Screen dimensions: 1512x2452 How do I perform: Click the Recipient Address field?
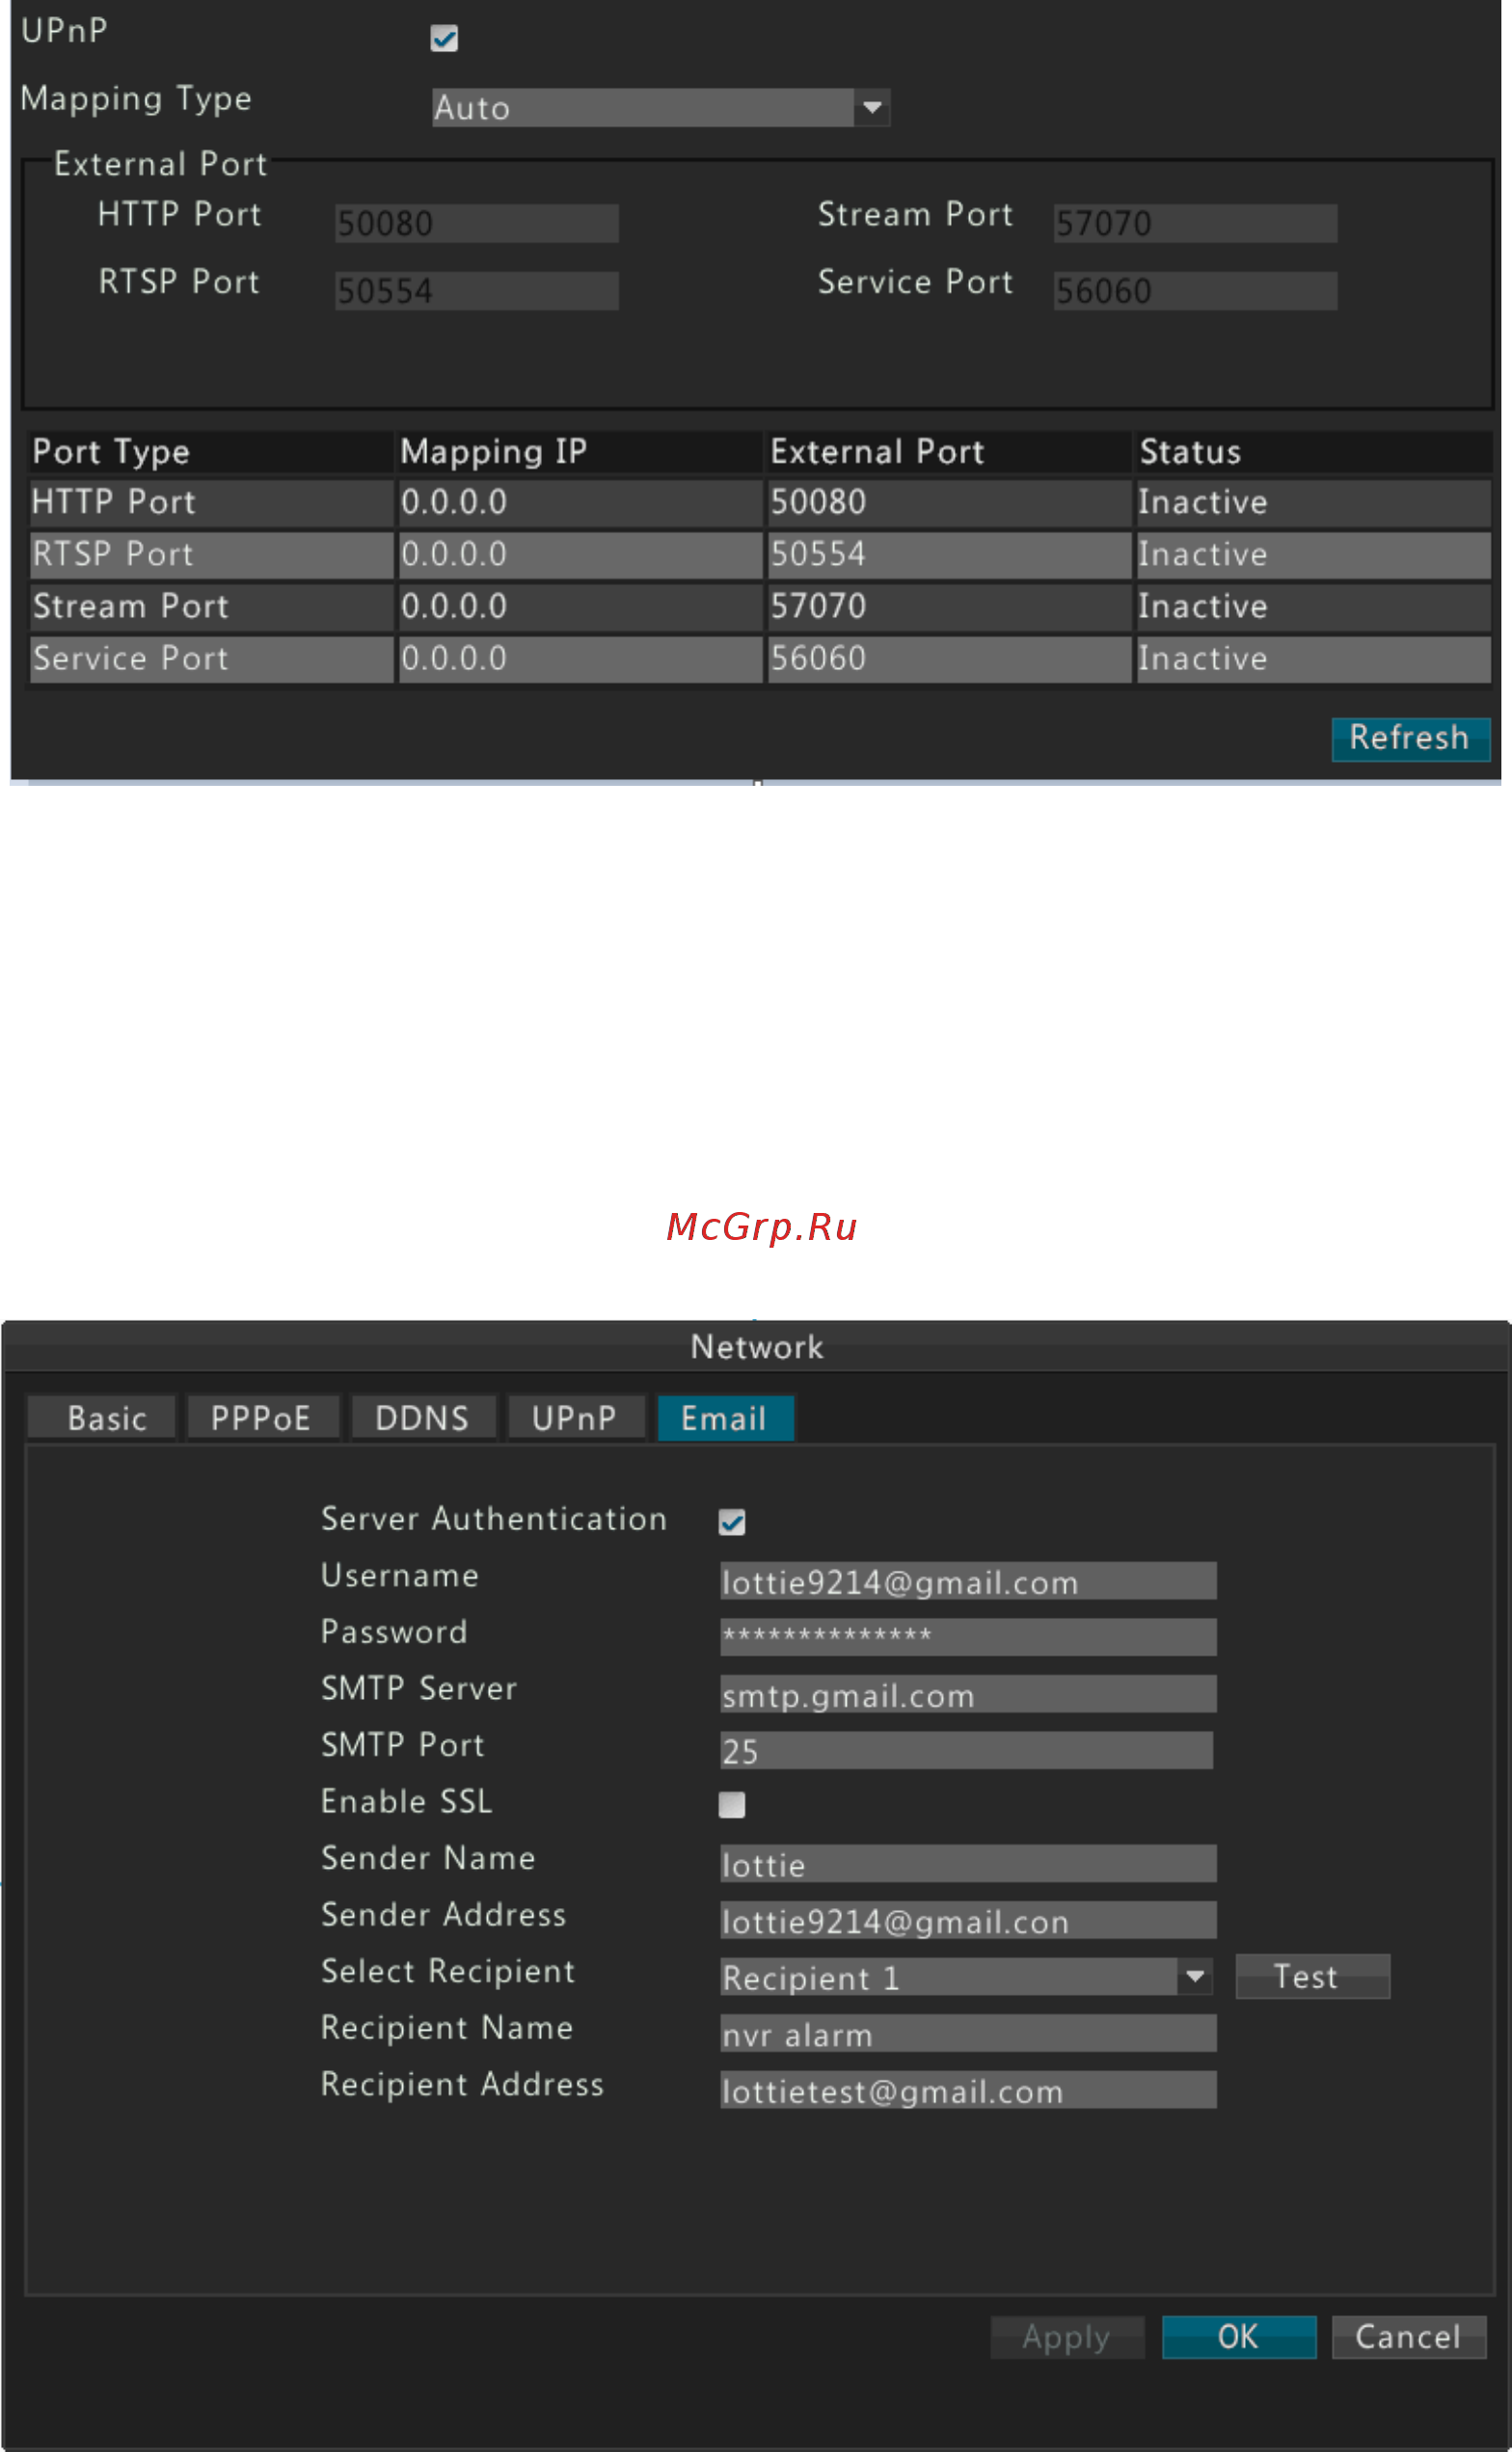[x=968, y=2090]
